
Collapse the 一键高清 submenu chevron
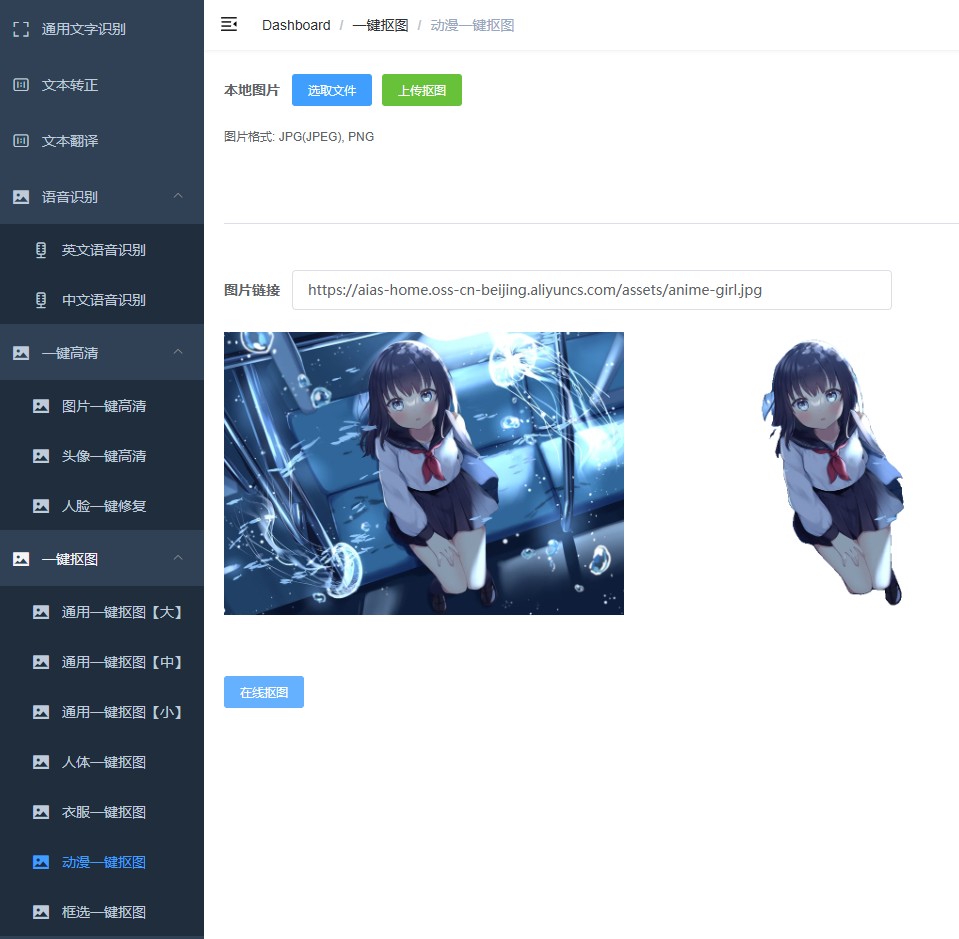click(x=178, y=352)
